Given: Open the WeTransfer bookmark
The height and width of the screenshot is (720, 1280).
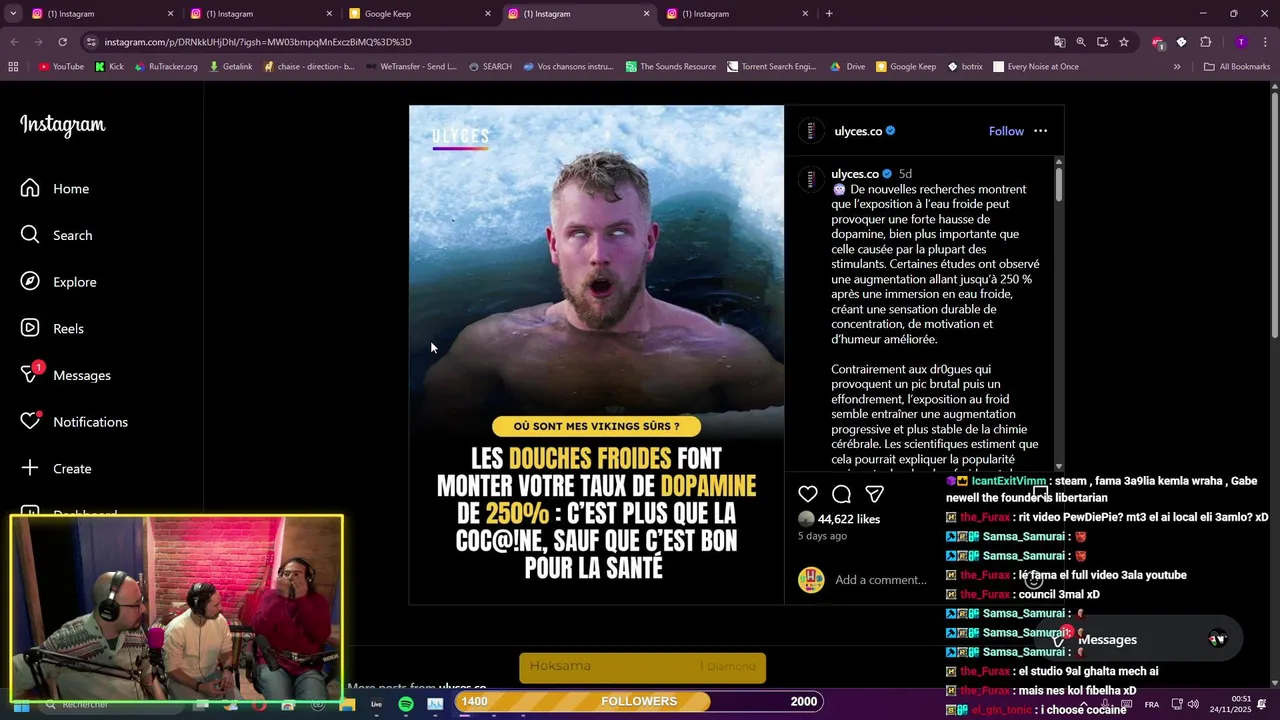Looking at the screenshot, I should (411, 67).
